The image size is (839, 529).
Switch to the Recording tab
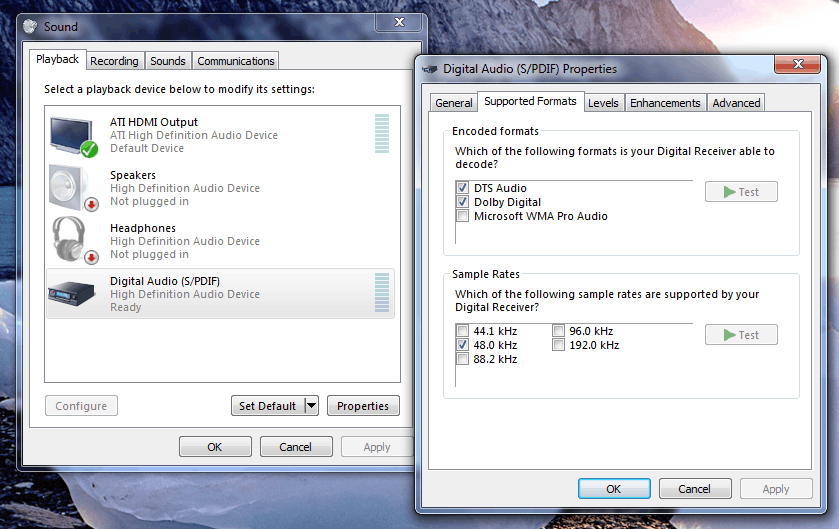(114, 61)
